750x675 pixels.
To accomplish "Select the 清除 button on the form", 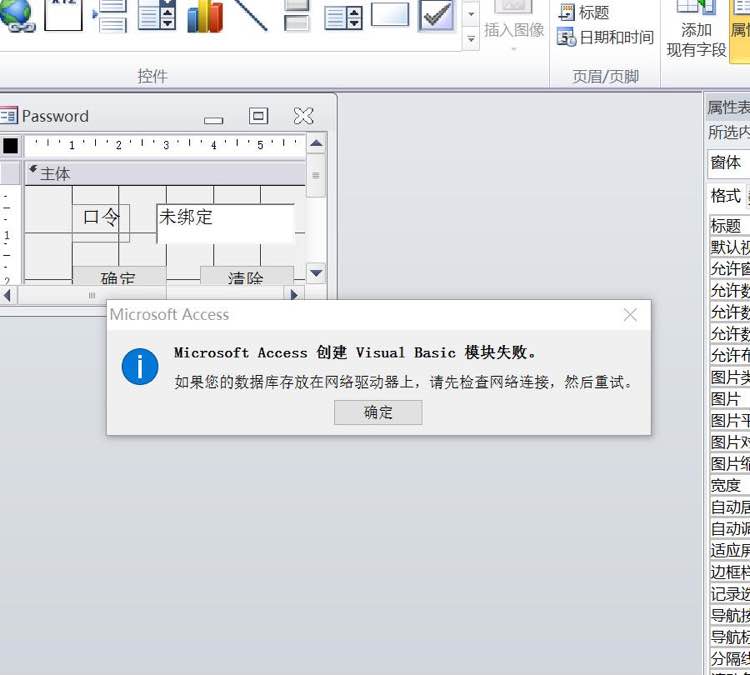I will (x=247, y=276).
